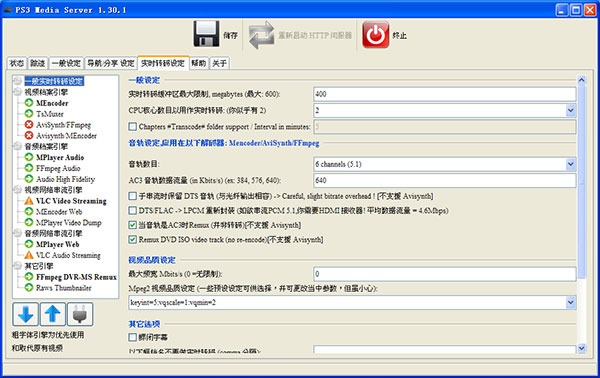Click green icon beside FFmpeg DVR-MS Remux

[29, 277]
